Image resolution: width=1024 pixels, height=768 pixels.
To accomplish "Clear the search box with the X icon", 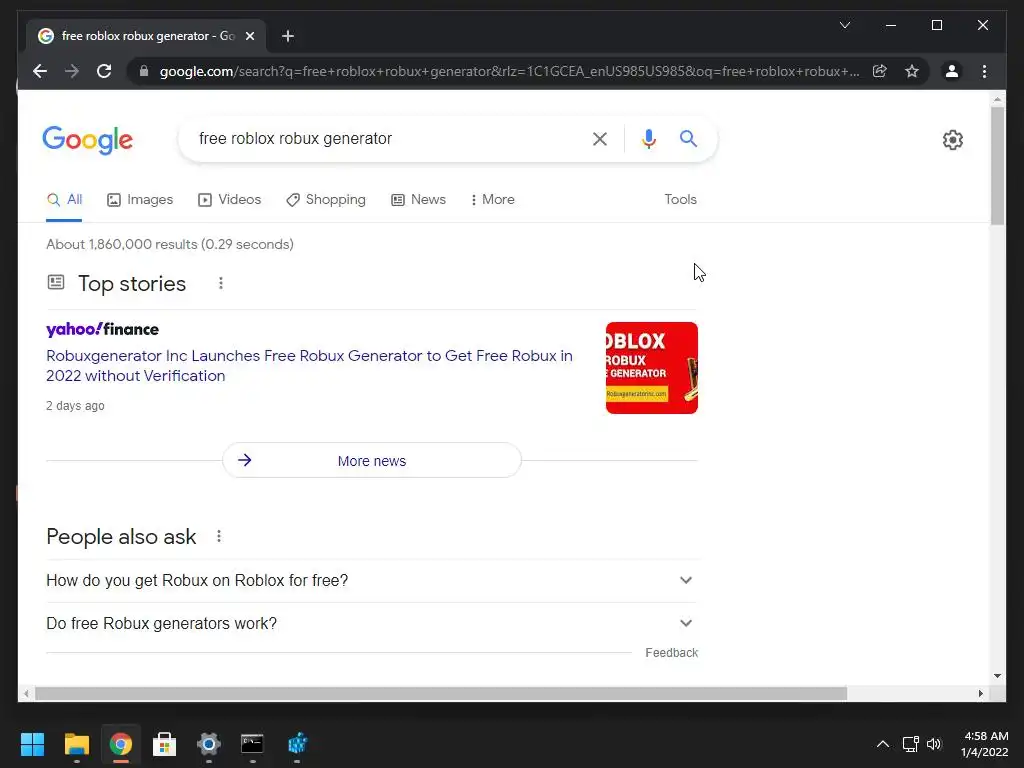I will 600,138.
